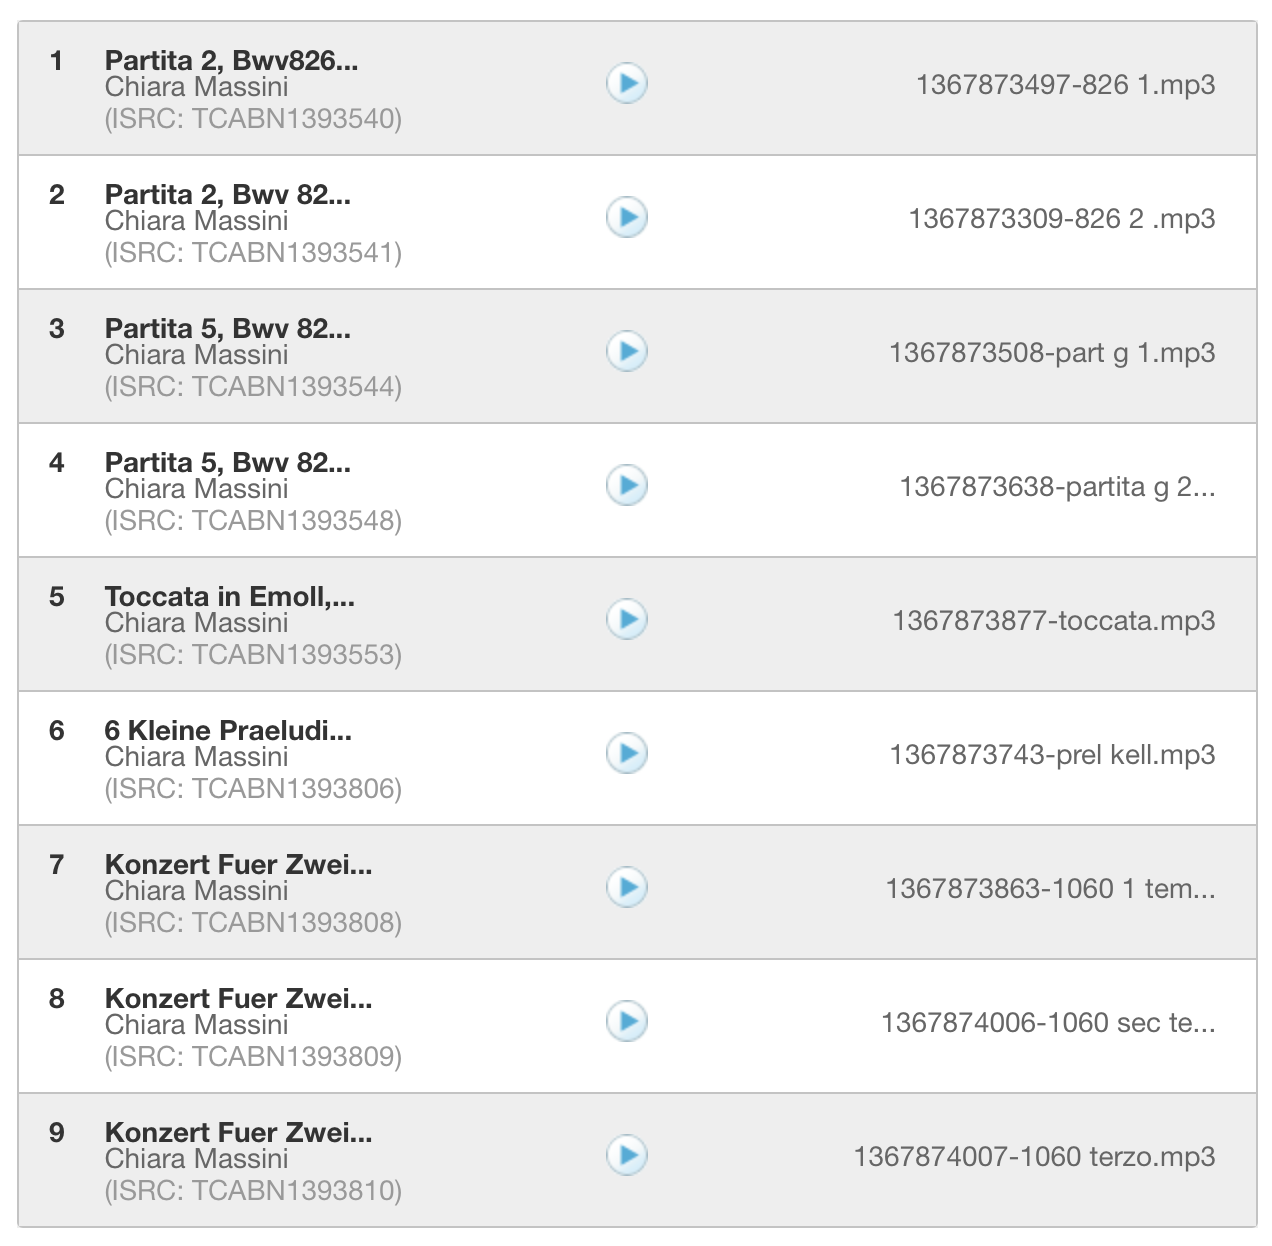The height and width of the screenshot is (1246, 1272).
Task: Select file 1367874007-1060 terzo.mp3
Action: [x=1034, y=1157]
